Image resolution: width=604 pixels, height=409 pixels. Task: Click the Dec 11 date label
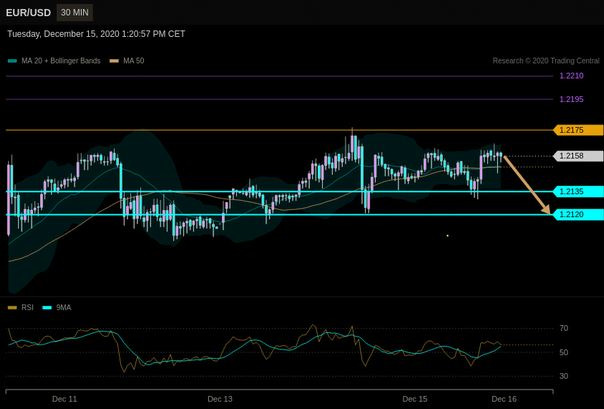[64, 399]
